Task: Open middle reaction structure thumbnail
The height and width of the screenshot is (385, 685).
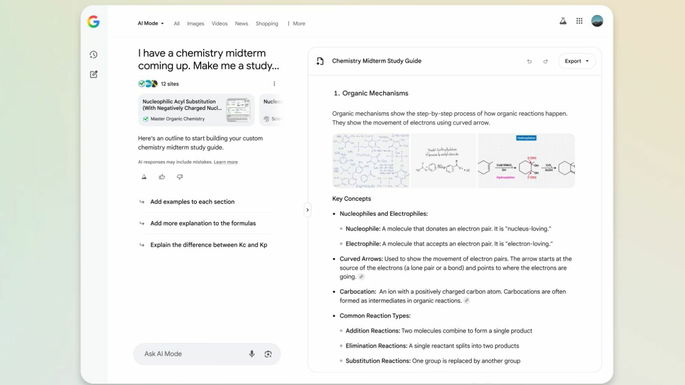Action: (443, 161)
